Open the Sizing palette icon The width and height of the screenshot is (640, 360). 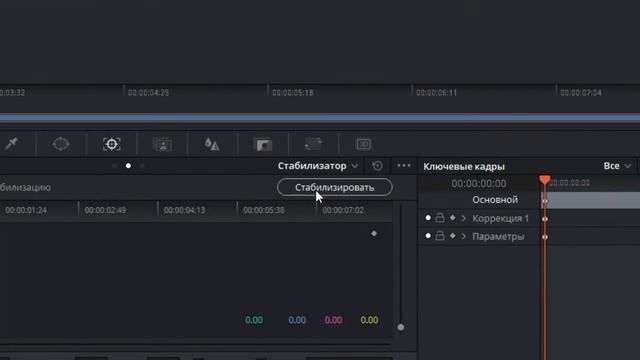pyautogui.click(x=313, y=144)
